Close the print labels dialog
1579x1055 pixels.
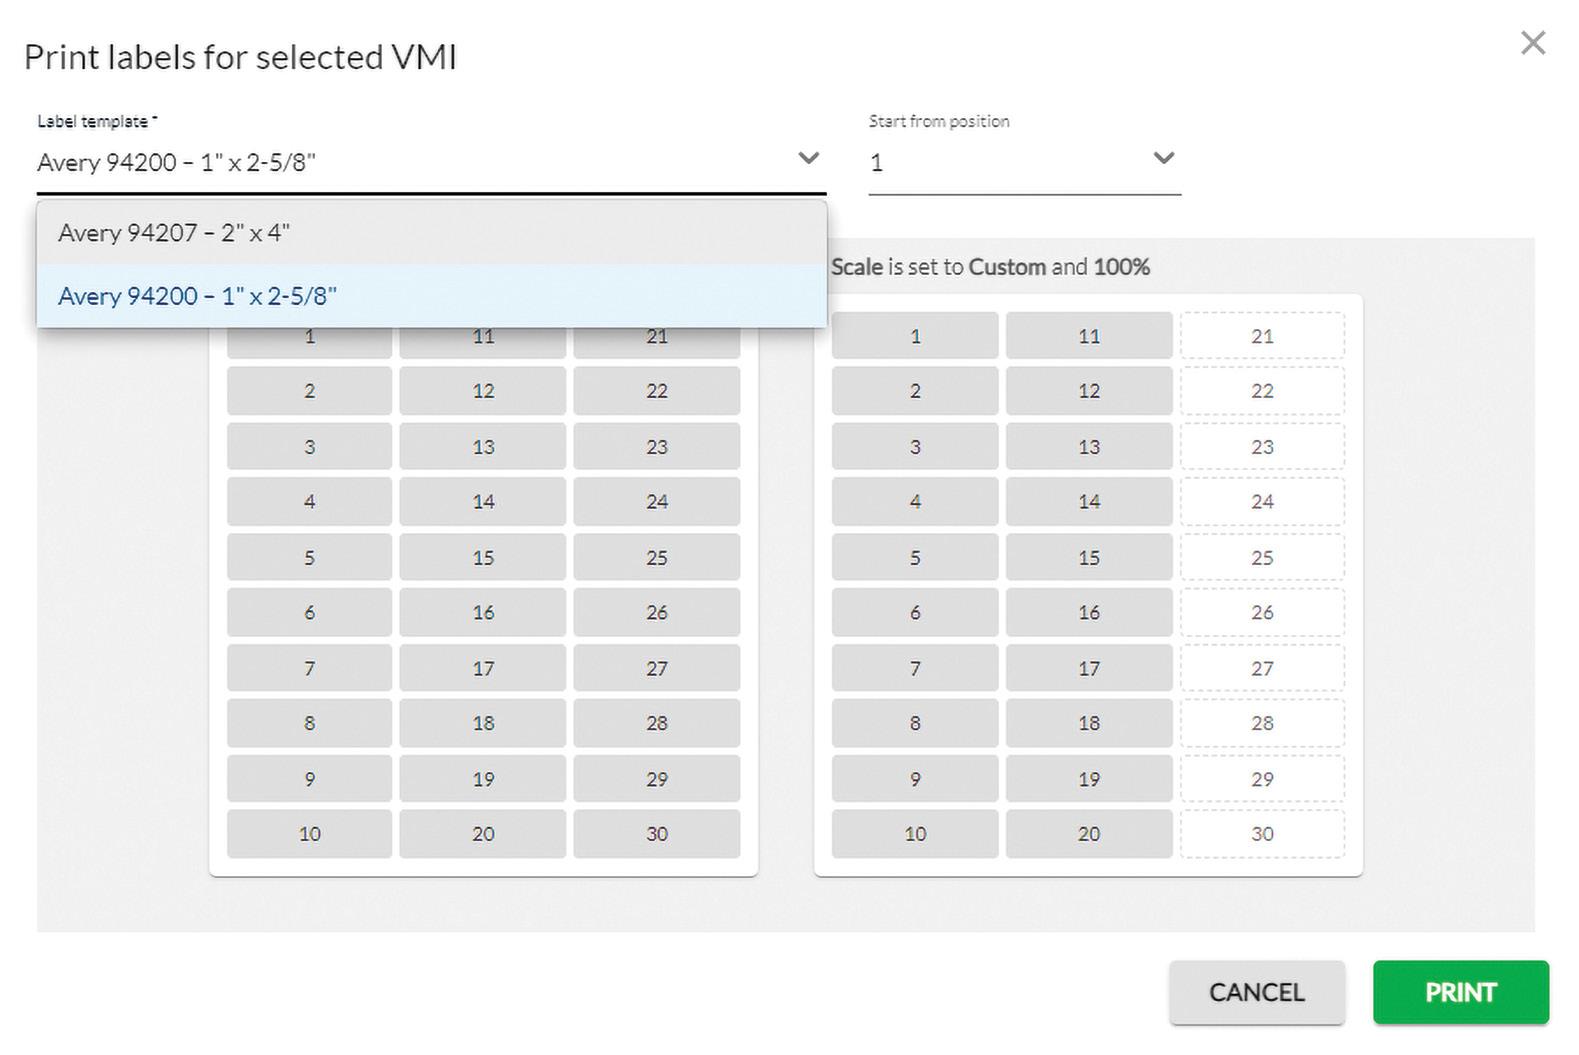coord(1532,43)
